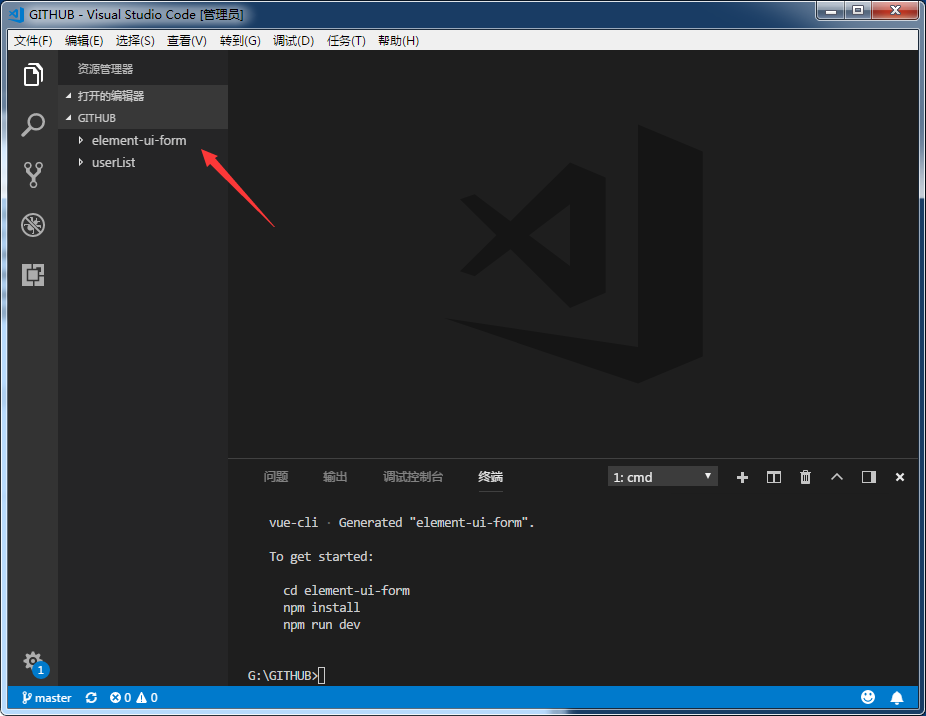Close the Visual Studio Code window

point(895,11)
